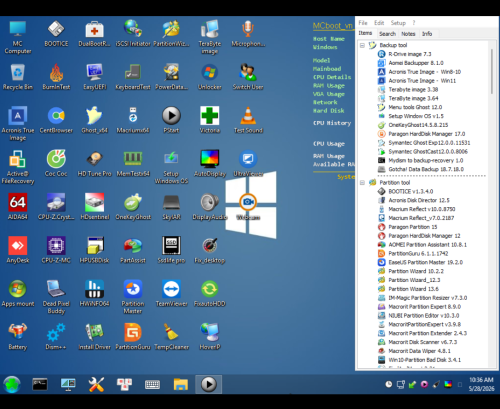Viewport: 500px width, 409px height.
Task: Open the Dism++ desktop icon
Action: tap(56, 337)
